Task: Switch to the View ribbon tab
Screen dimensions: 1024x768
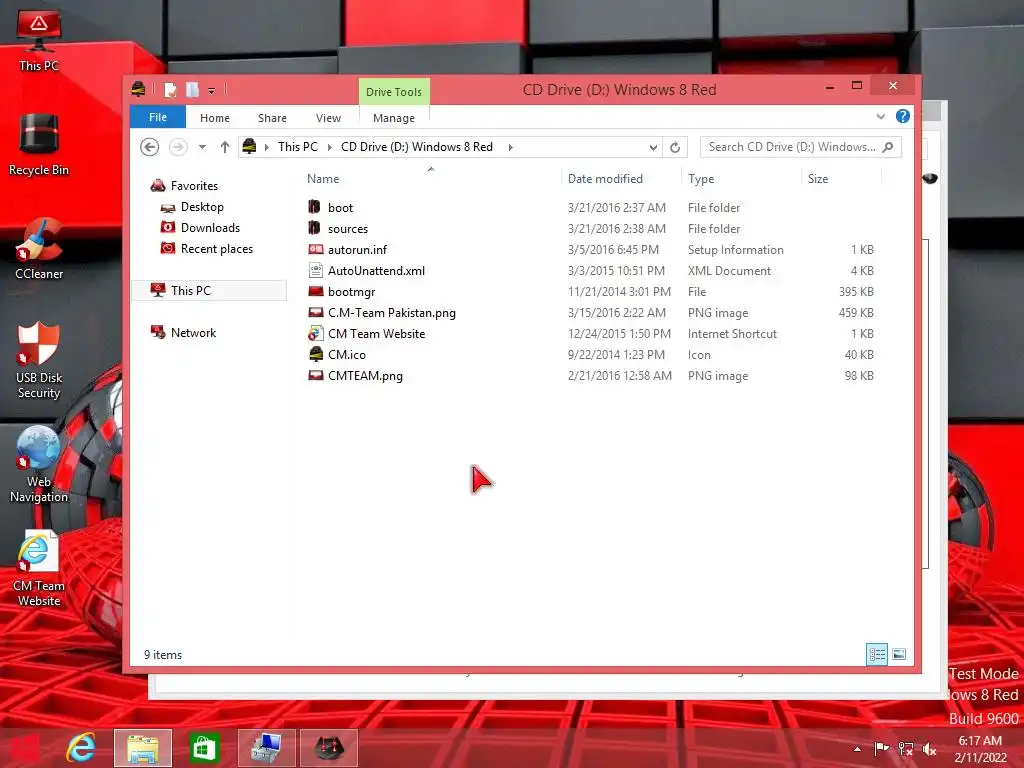Action: click(x=328, y=118)
